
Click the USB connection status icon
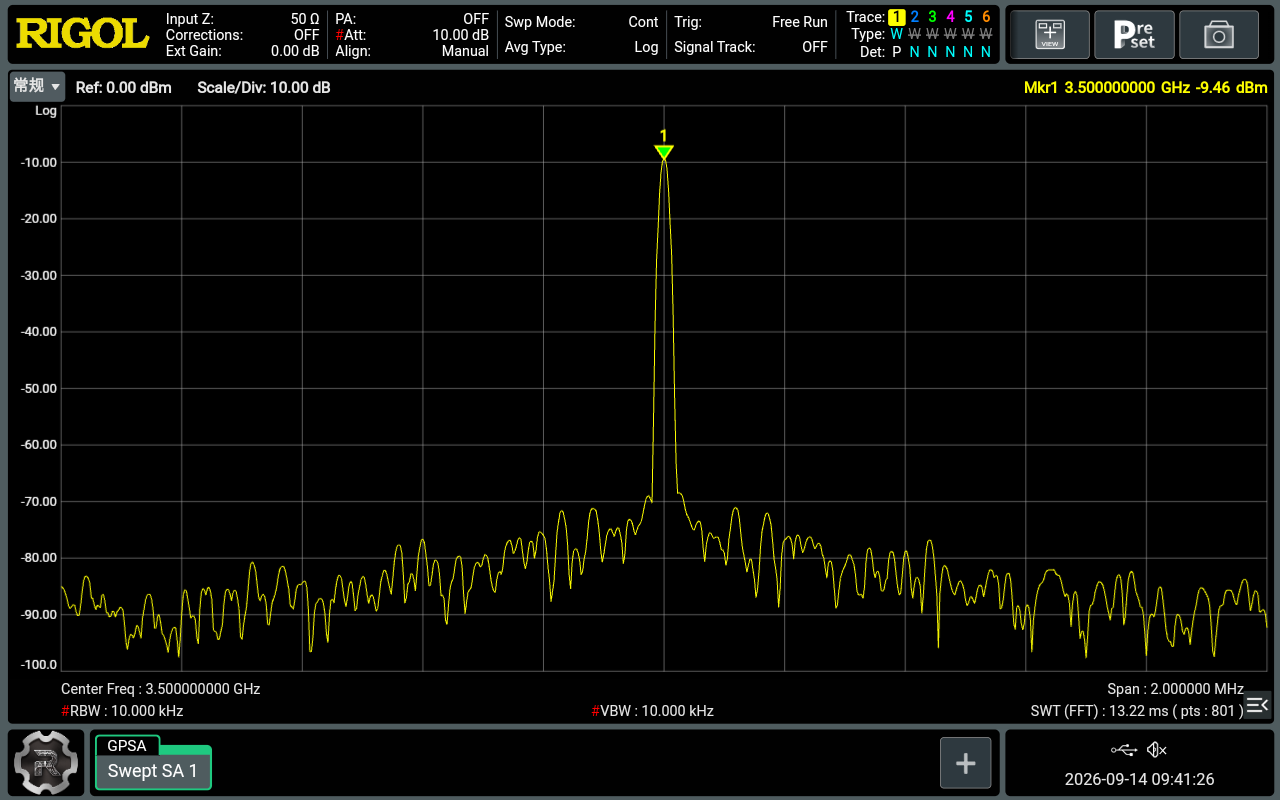[x=1124, y=749]
